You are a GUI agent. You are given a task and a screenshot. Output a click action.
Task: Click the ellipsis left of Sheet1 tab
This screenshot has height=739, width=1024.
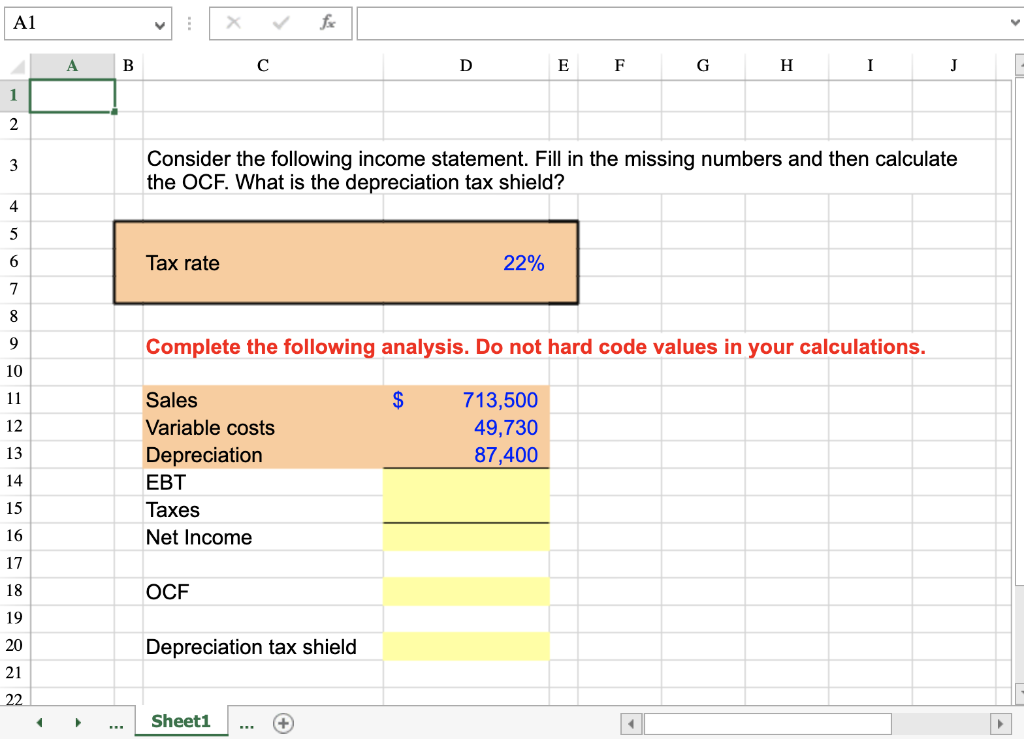coord(116,725)
